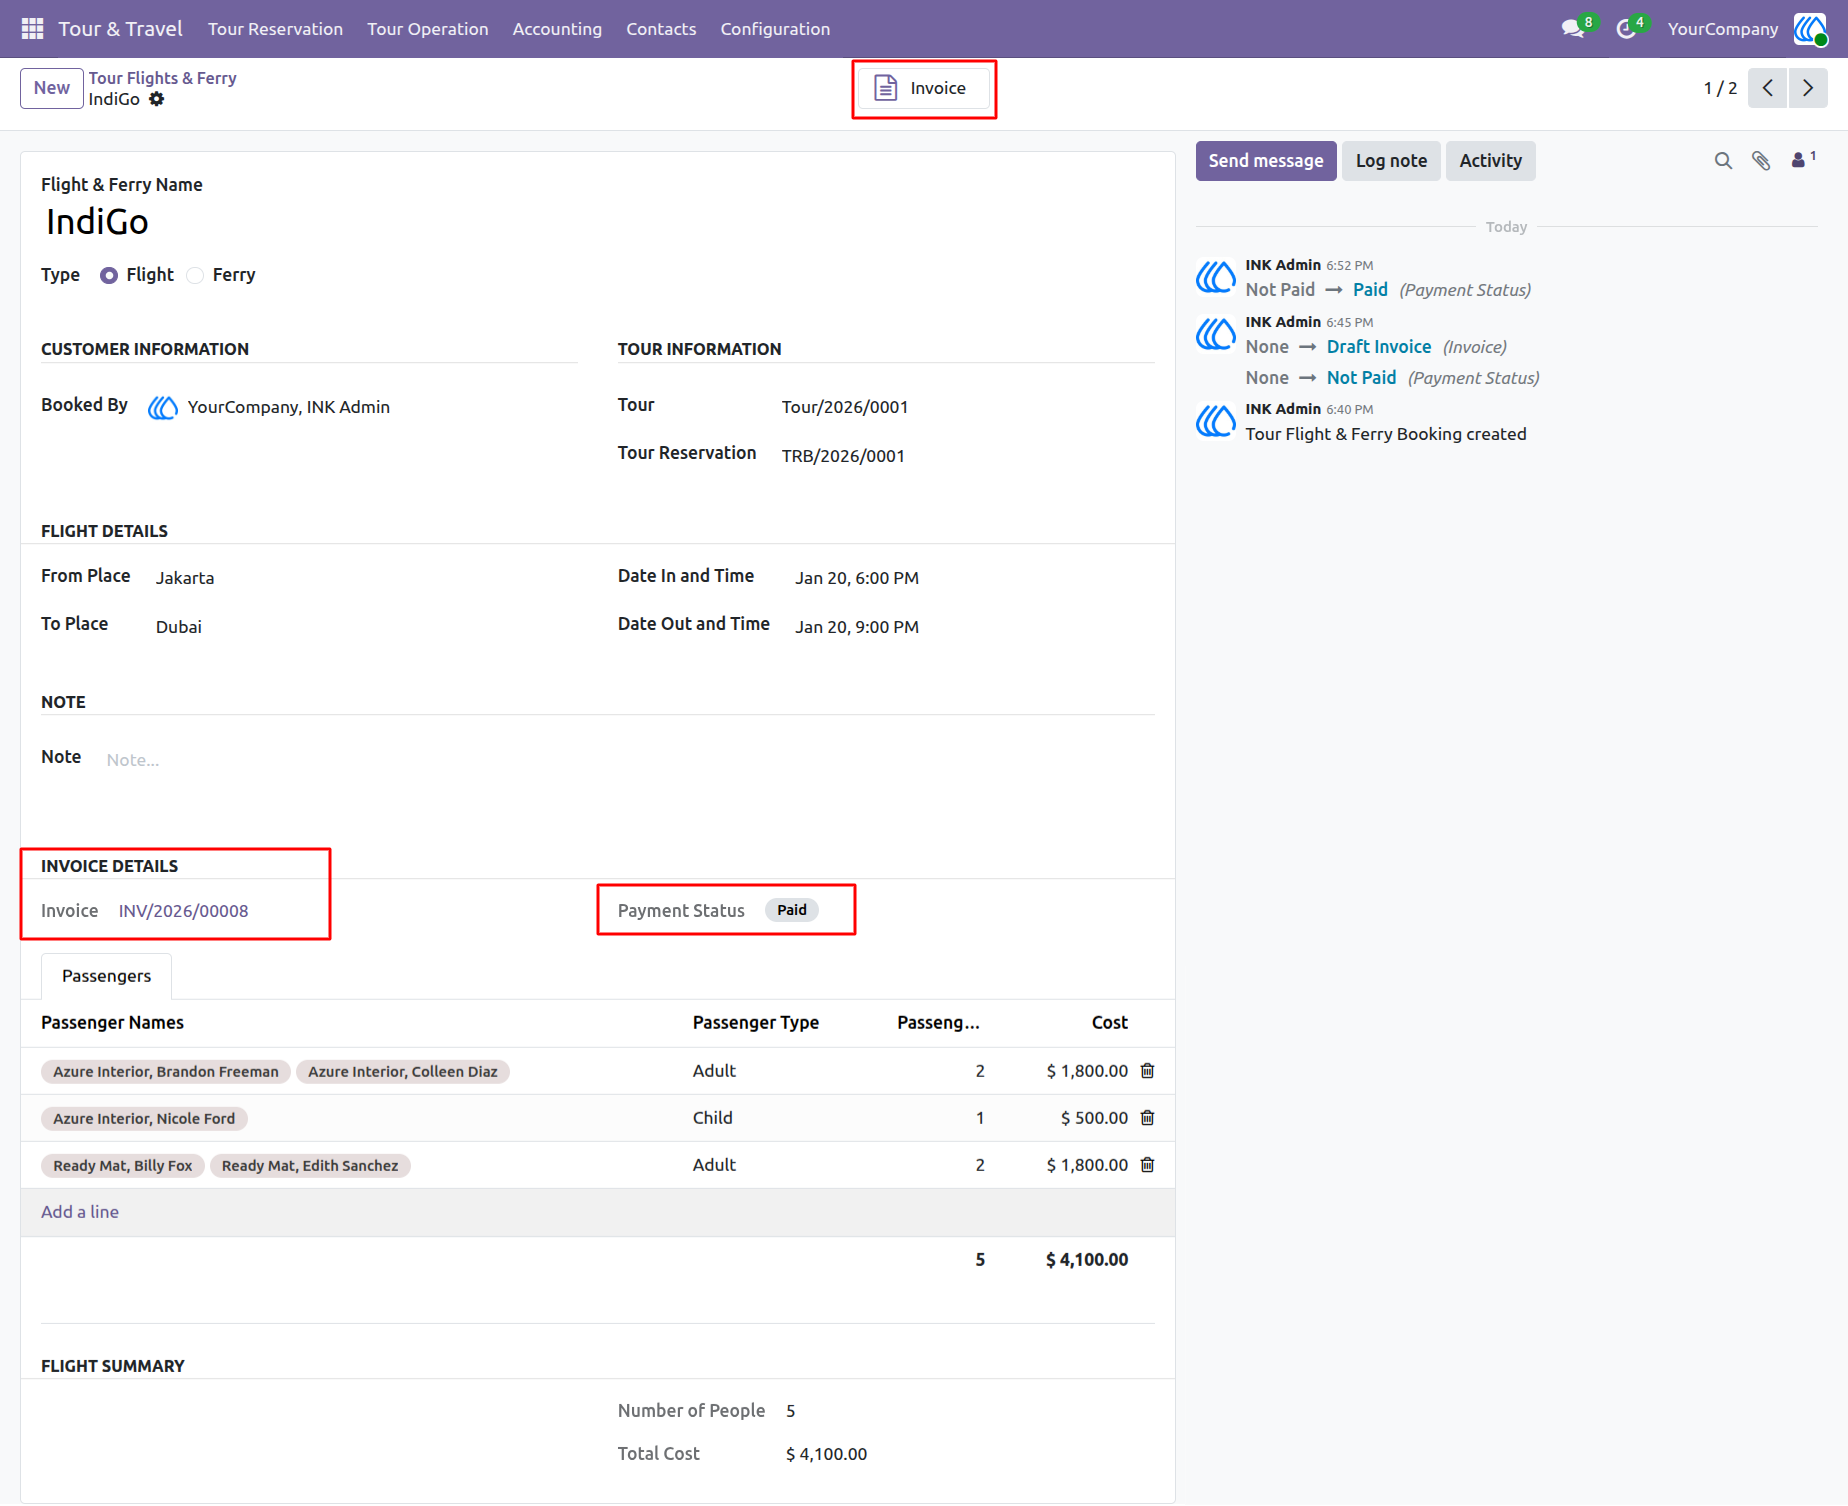This screenshot has width=1848, height=1506.
Task: Click the YourCompany company switcher
Action: tap(1722, 29)
